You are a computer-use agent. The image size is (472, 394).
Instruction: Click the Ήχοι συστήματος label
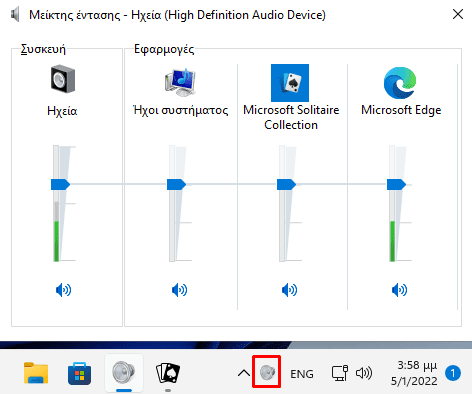[181, 110]
